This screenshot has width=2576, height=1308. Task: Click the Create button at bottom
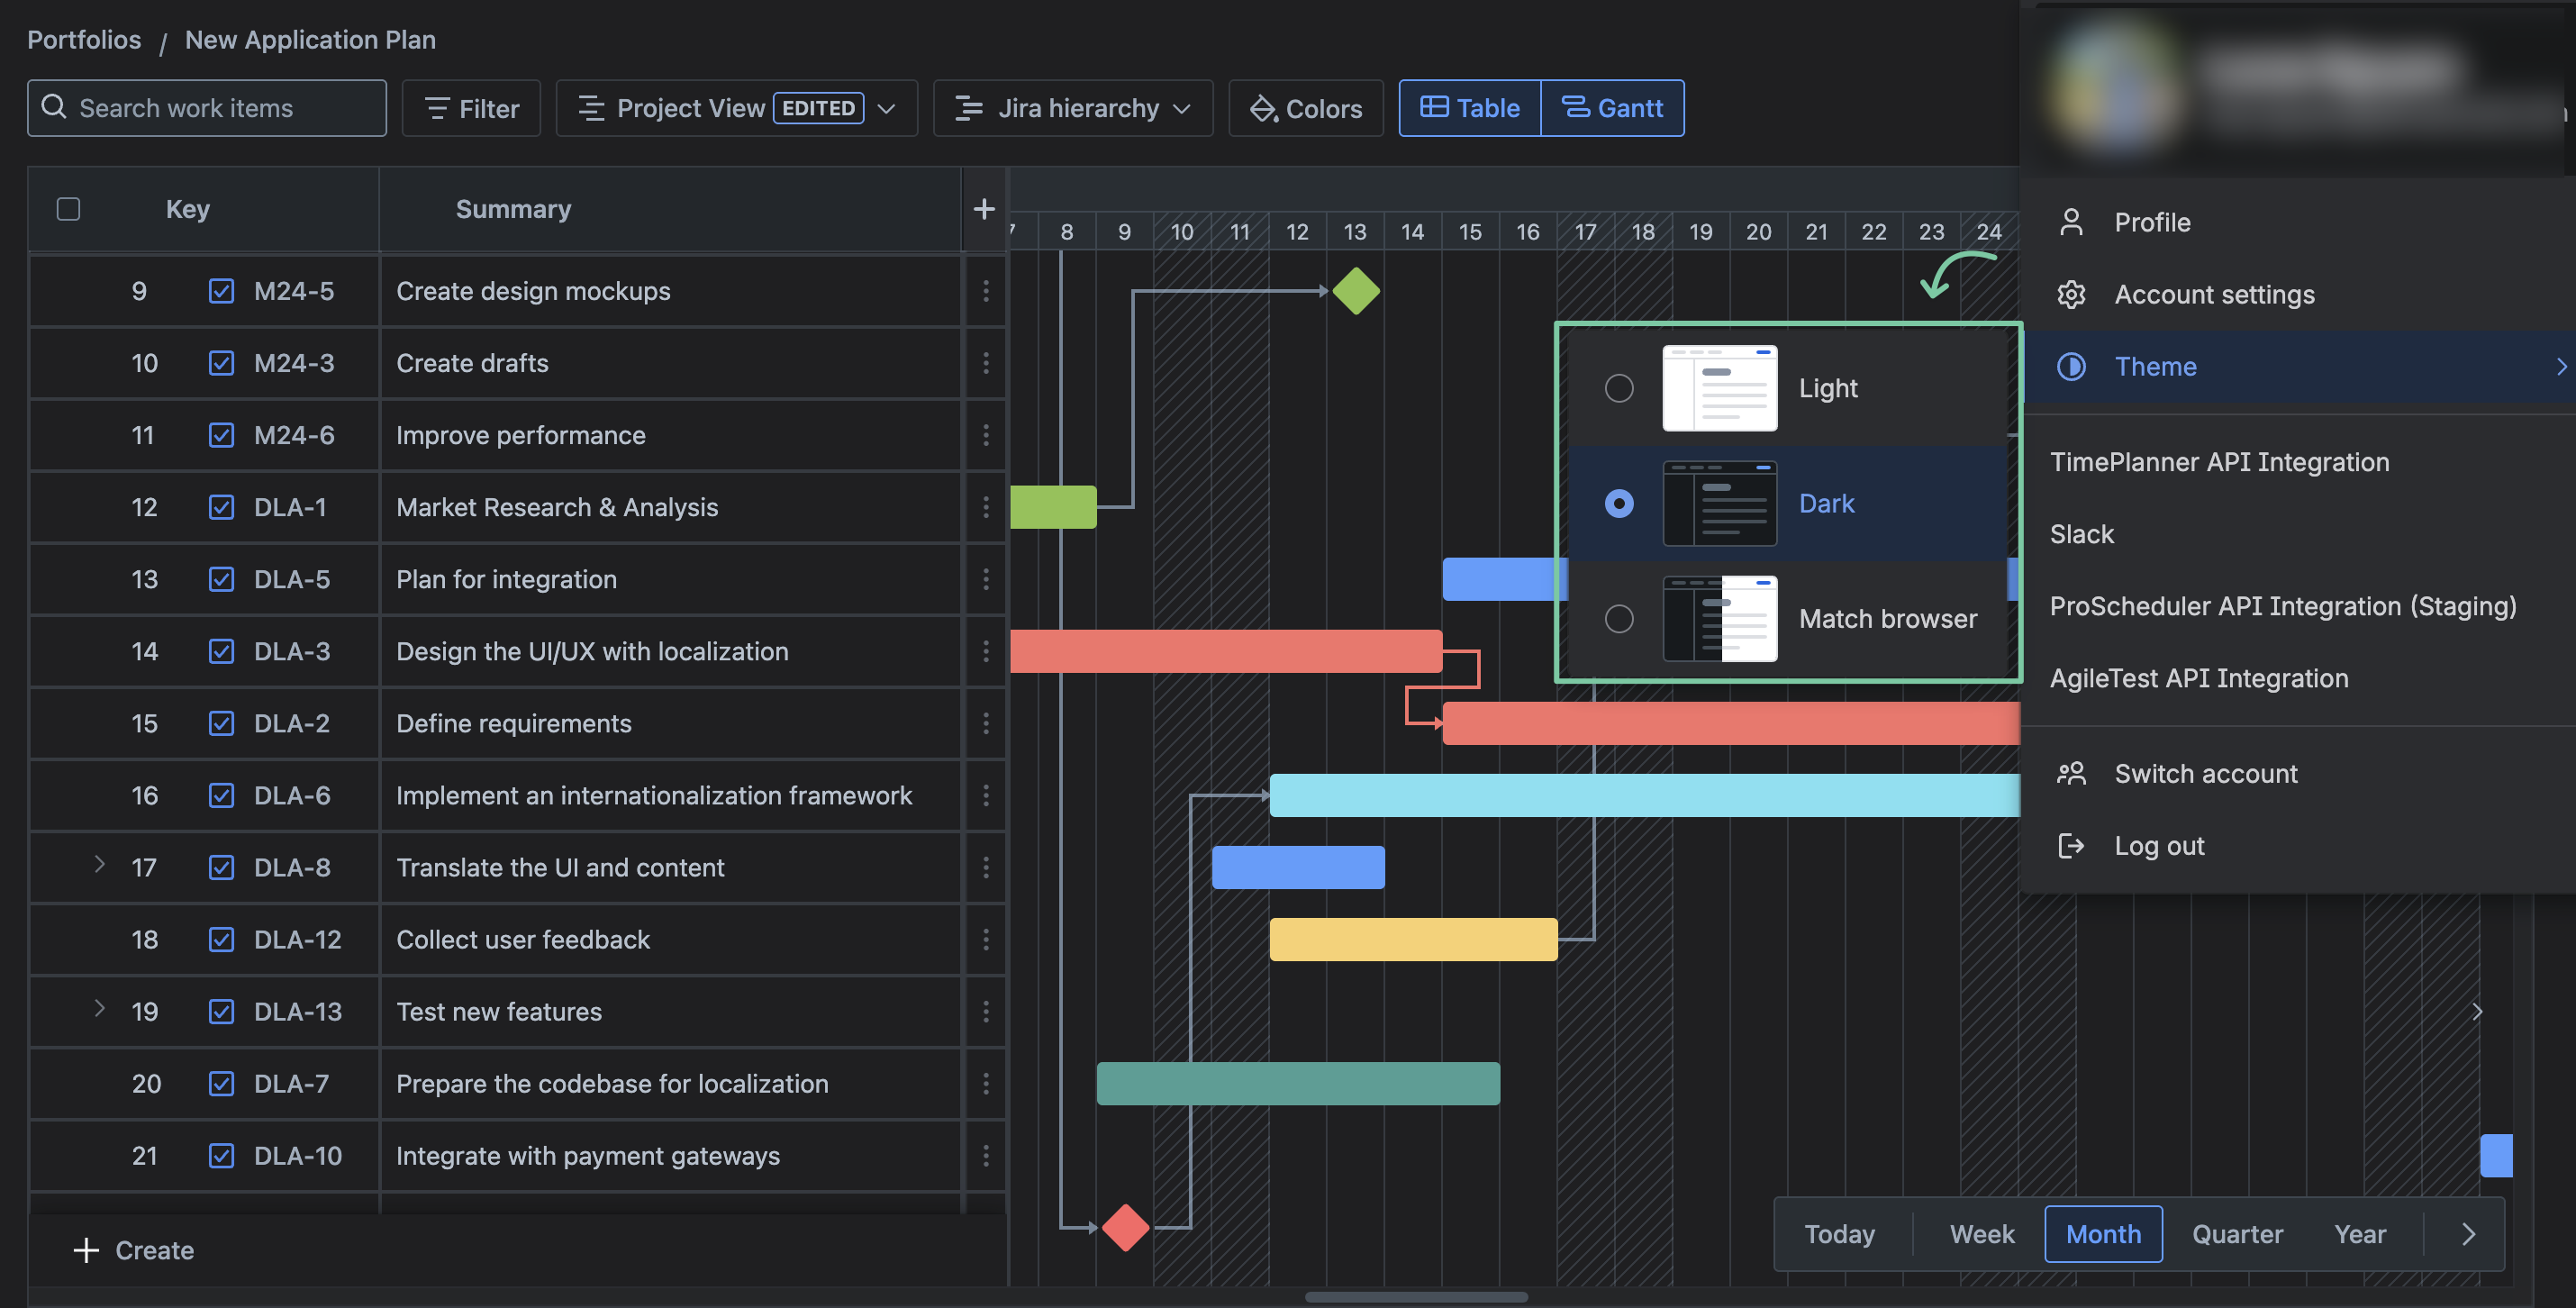(134, 1250)
